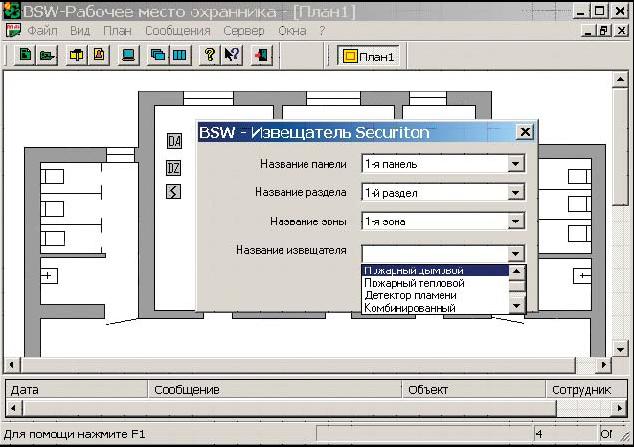Click plan view horizontal scroll left arrow
The height and width of the screenshot is (447, 634).
(12, 365)
